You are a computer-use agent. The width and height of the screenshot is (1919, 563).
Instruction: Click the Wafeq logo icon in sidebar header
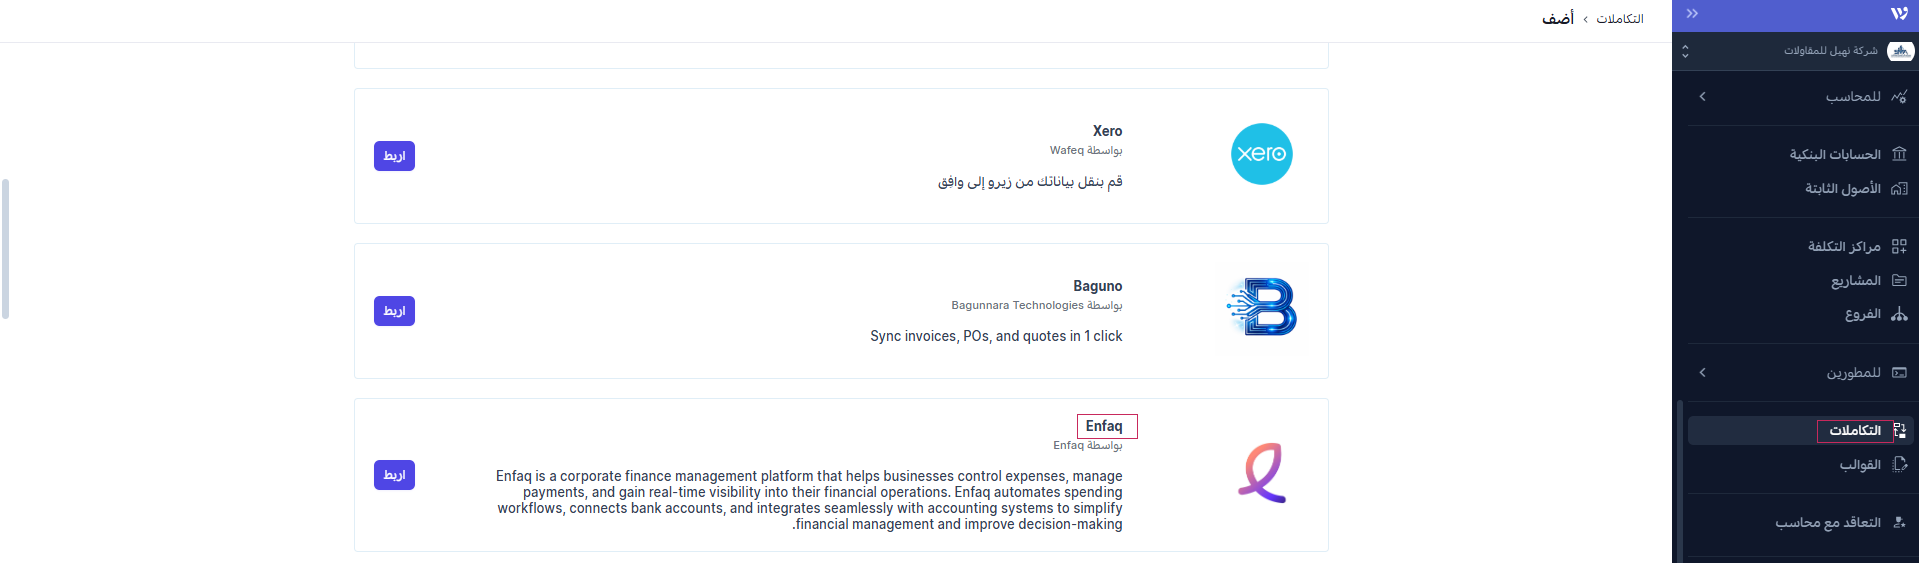(1899, 13)
